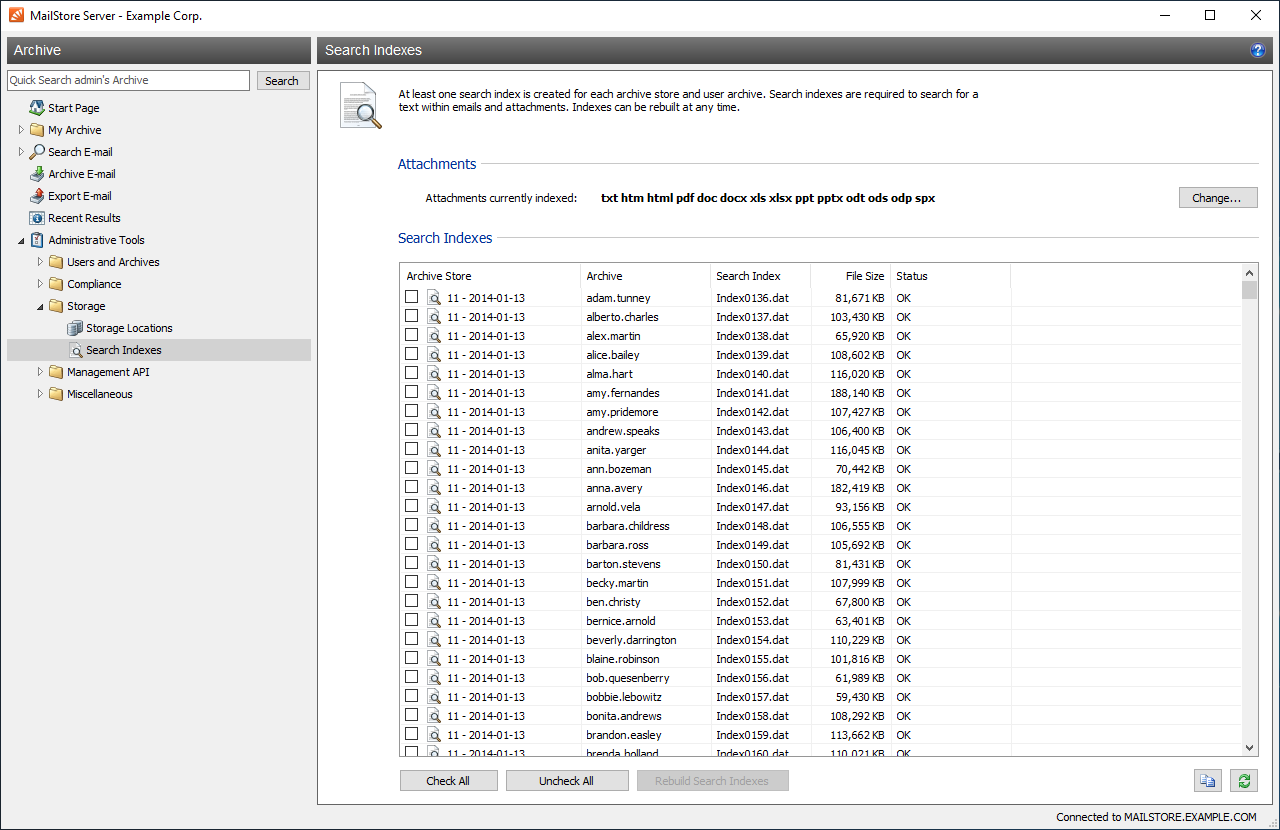This screenshot has width=1280, height=830.
Task: Check the box for adam.tunney's index
Action: coord(411,297)
